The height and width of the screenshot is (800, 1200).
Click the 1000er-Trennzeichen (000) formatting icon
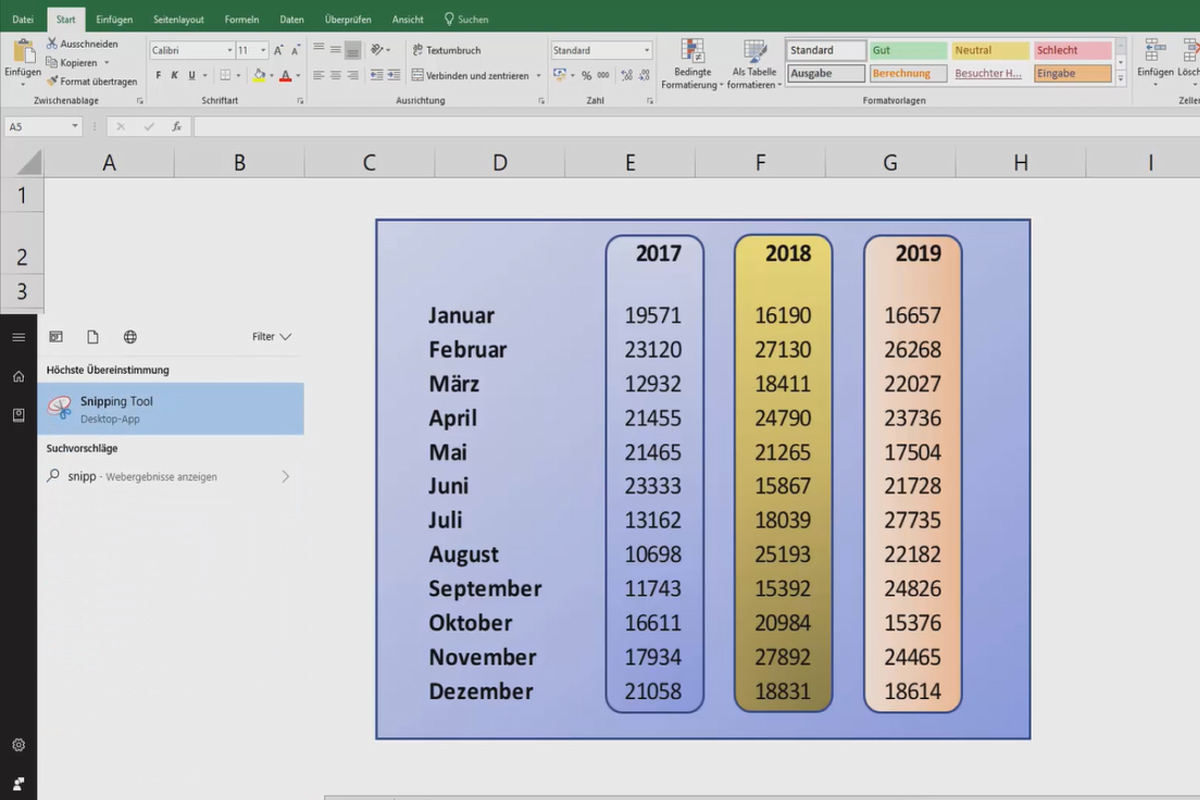click(x=604, y=74)
